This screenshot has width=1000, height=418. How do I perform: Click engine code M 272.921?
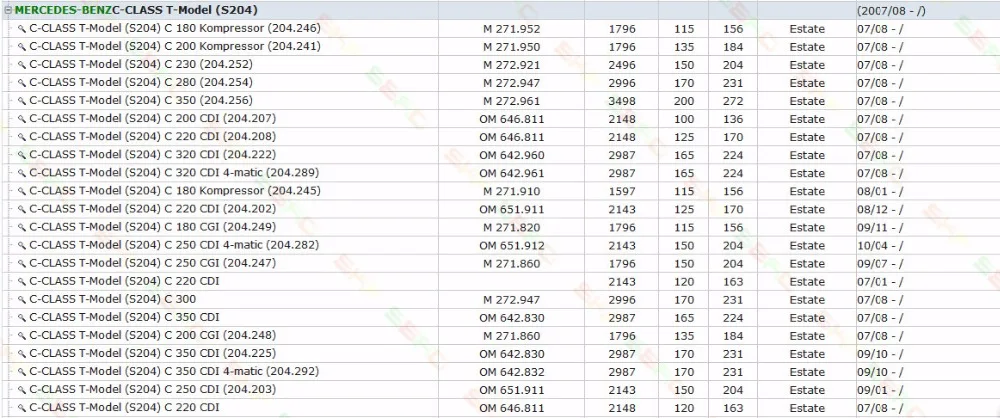(511, 65)
